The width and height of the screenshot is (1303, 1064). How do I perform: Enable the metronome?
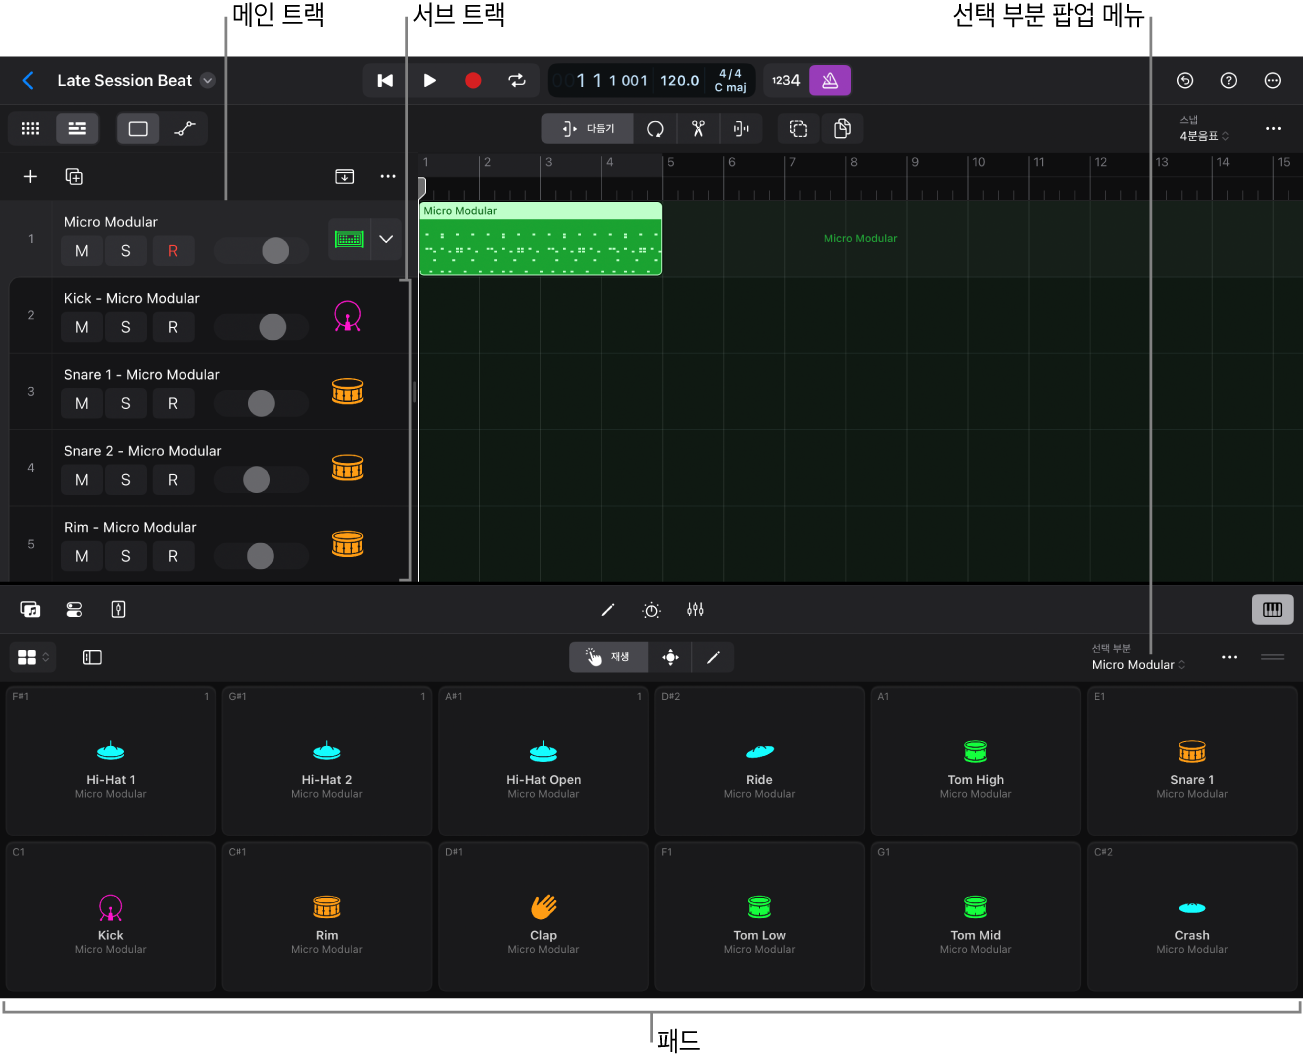tap(830, 80)
